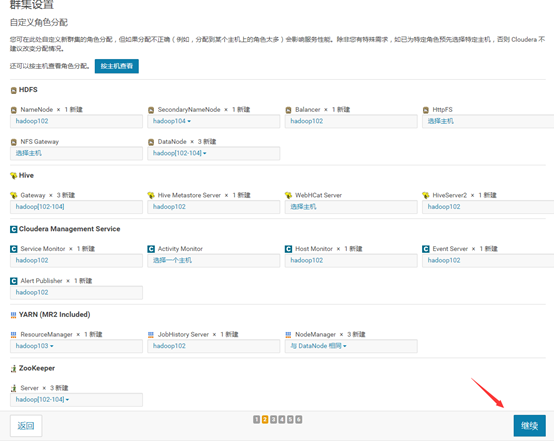Select host for NFS Gateway role
This screenshot has width=554, height=441.
(76, 153)
